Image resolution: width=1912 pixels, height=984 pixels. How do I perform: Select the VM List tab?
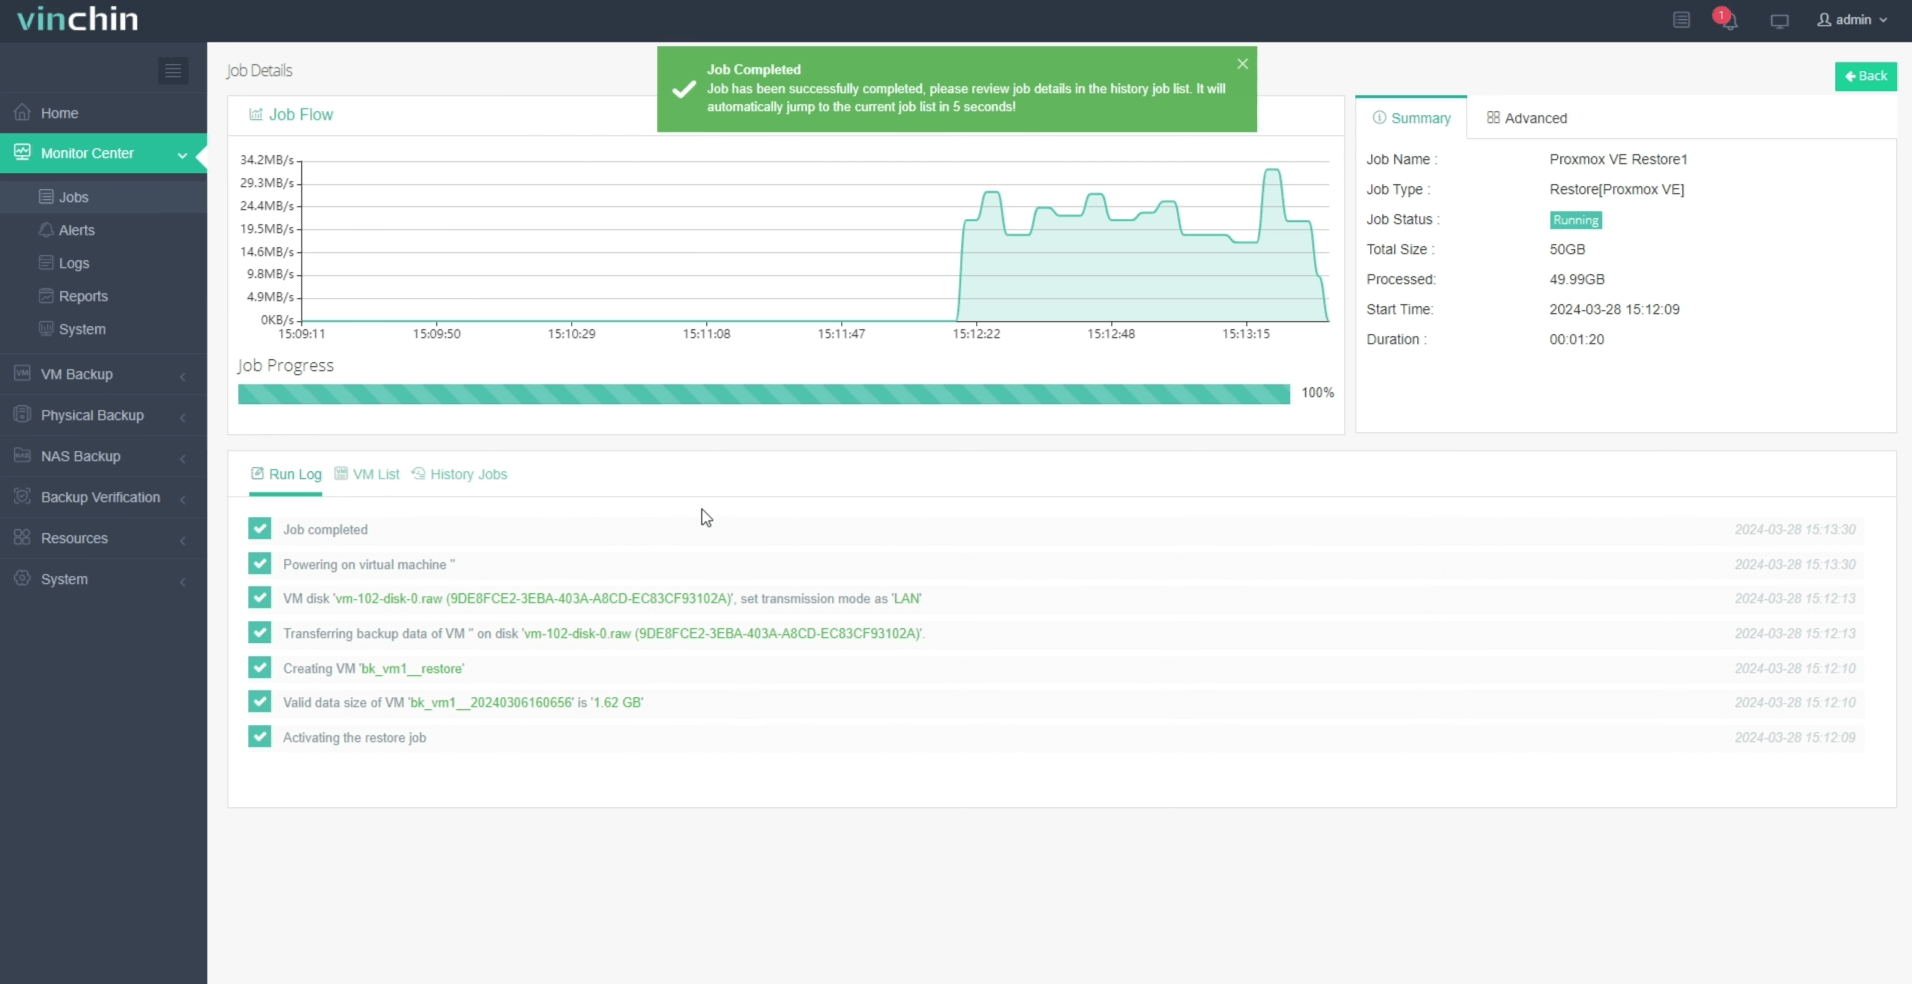pos(367,474)
